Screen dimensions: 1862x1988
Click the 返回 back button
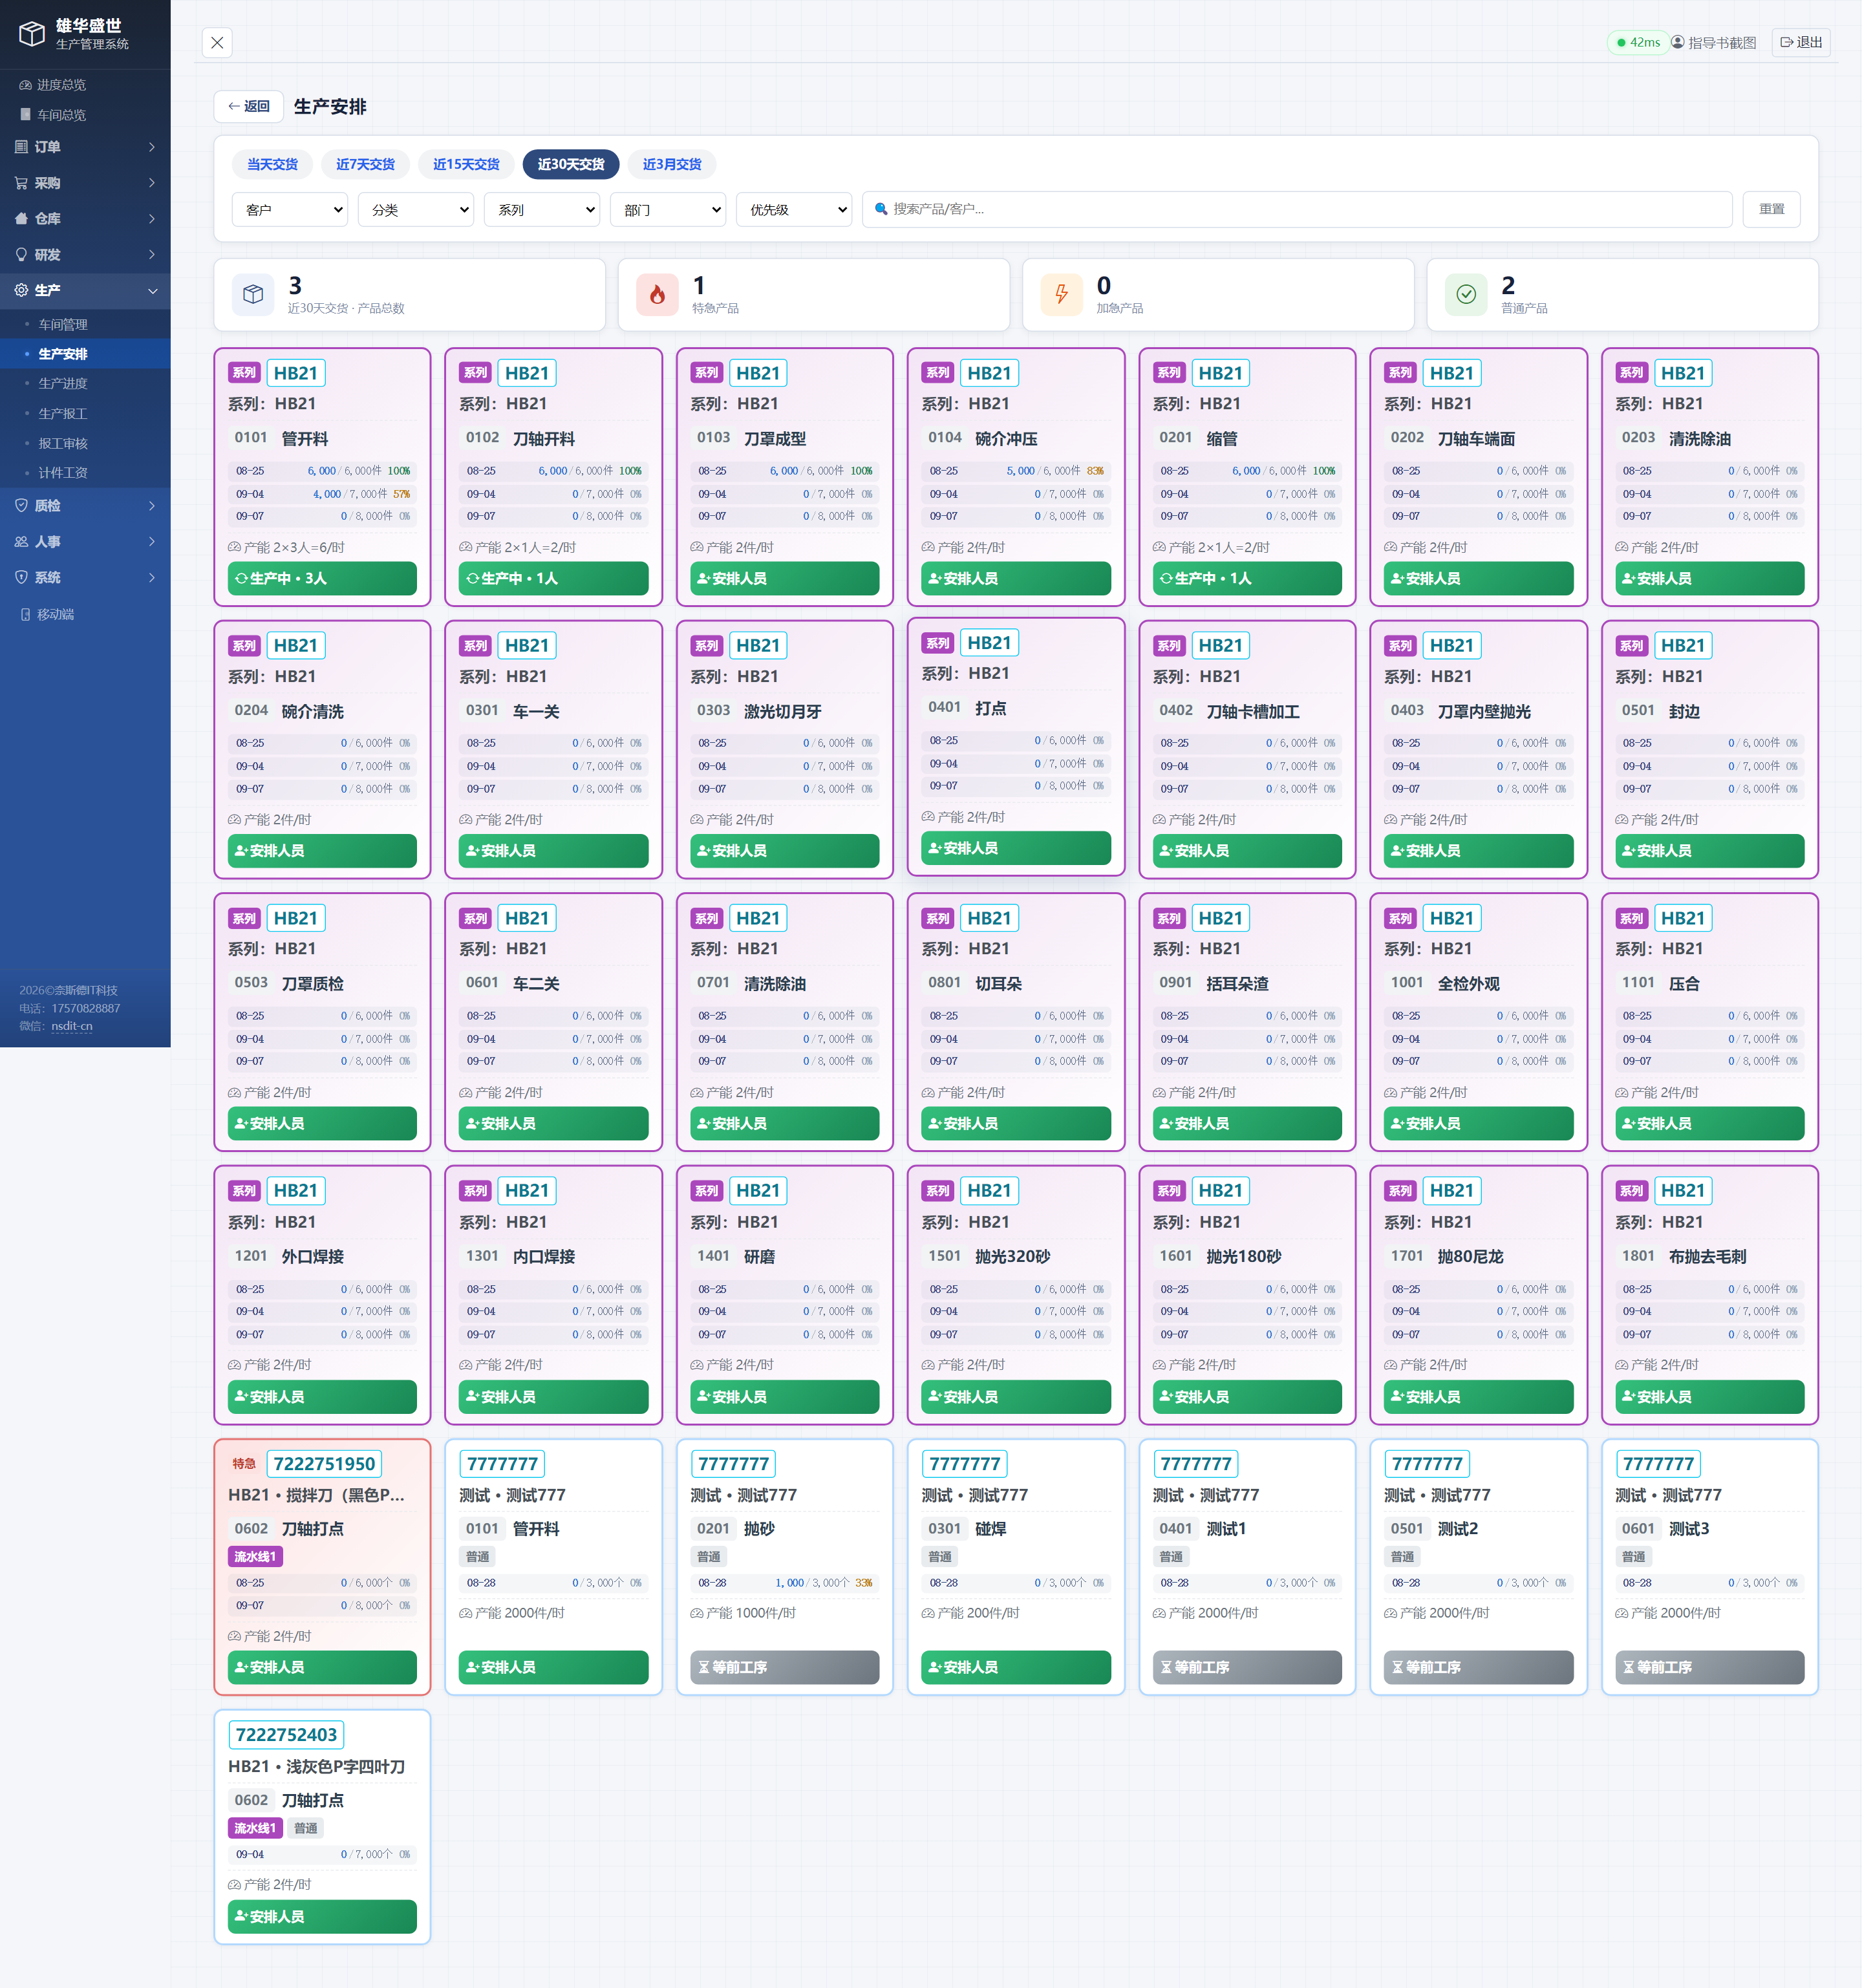[x=249, y=107]
